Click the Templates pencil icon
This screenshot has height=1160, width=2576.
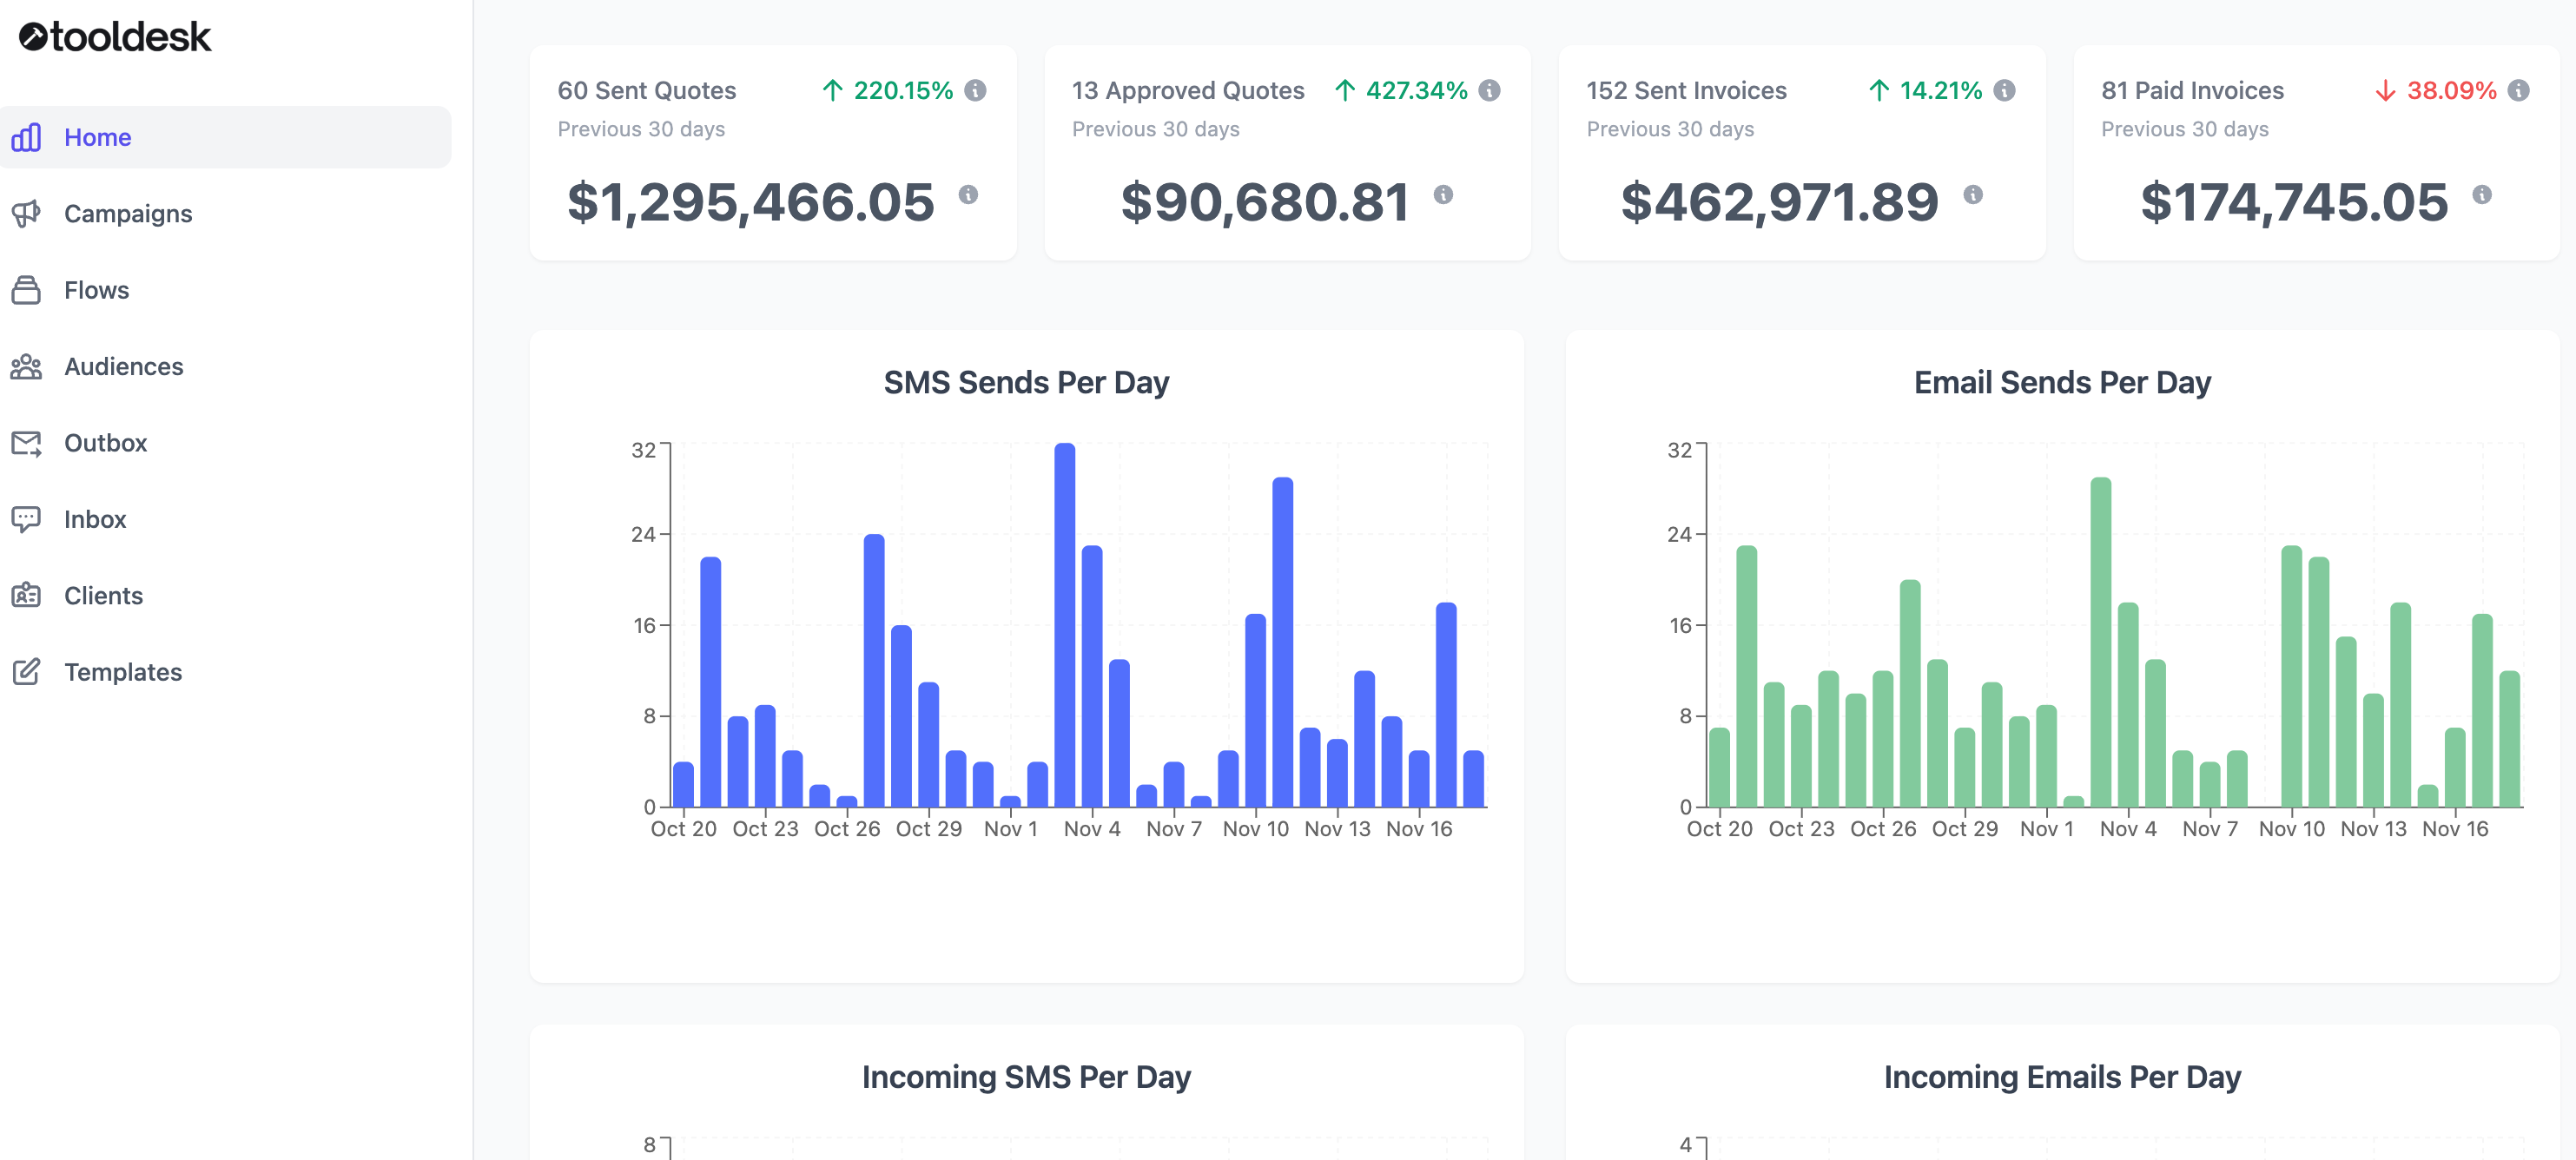tap(26, 672)
